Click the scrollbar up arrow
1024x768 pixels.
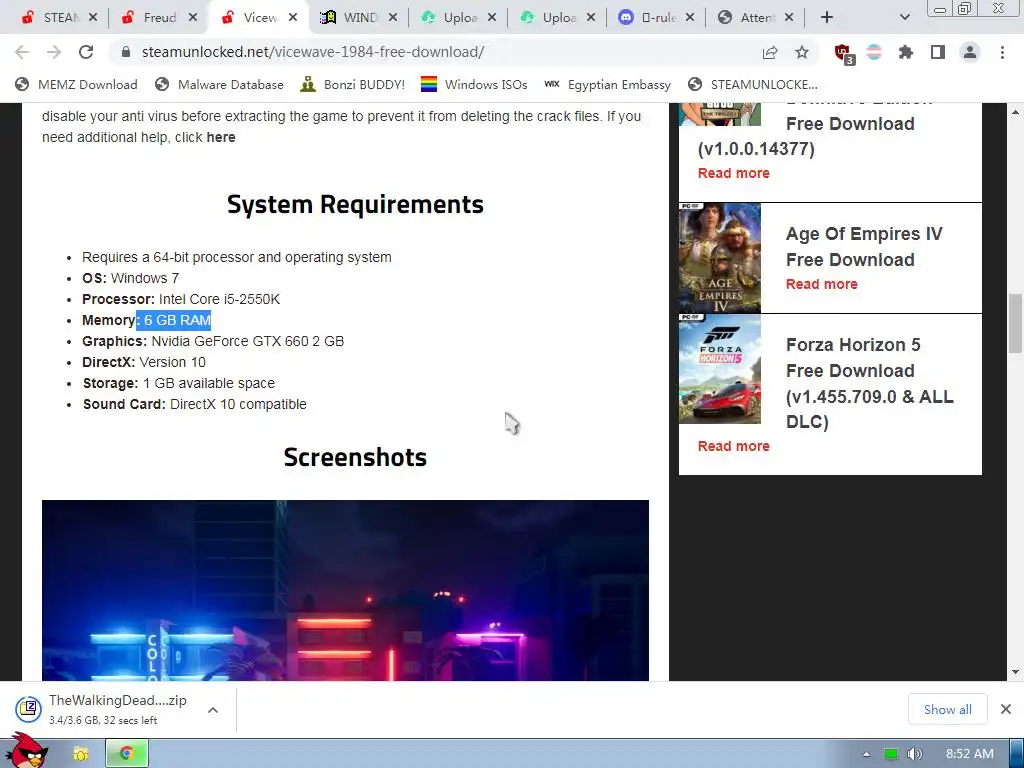(x=1016, y=112)
